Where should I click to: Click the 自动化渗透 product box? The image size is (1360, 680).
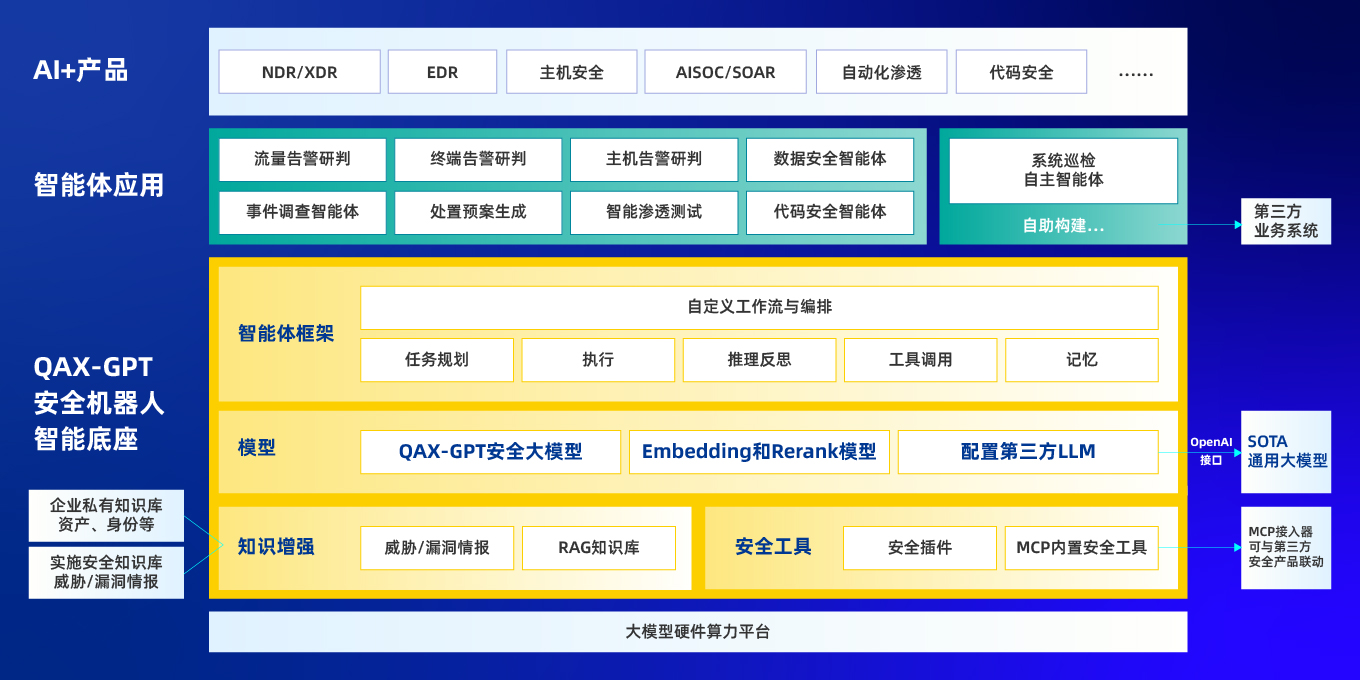[x=881, y=72]
